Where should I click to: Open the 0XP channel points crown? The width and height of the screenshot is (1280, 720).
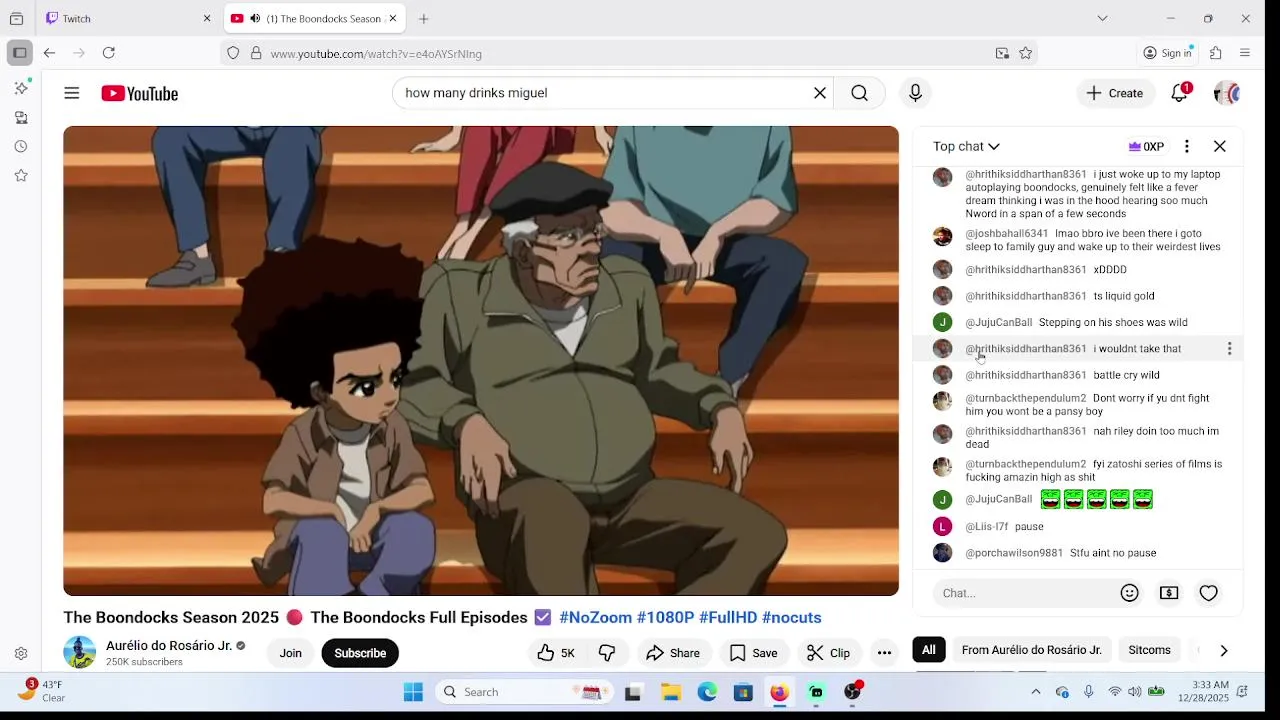[x=1146, y=146]
